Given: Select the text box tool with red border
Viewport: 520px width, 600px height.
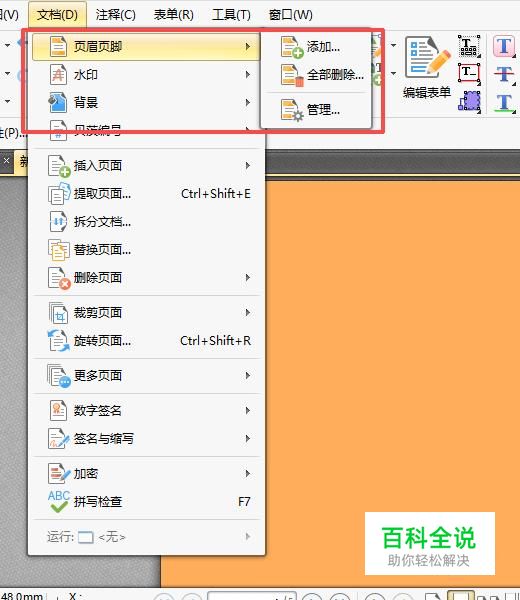Looking at the screenshot, I should click(x=469, y=74).
